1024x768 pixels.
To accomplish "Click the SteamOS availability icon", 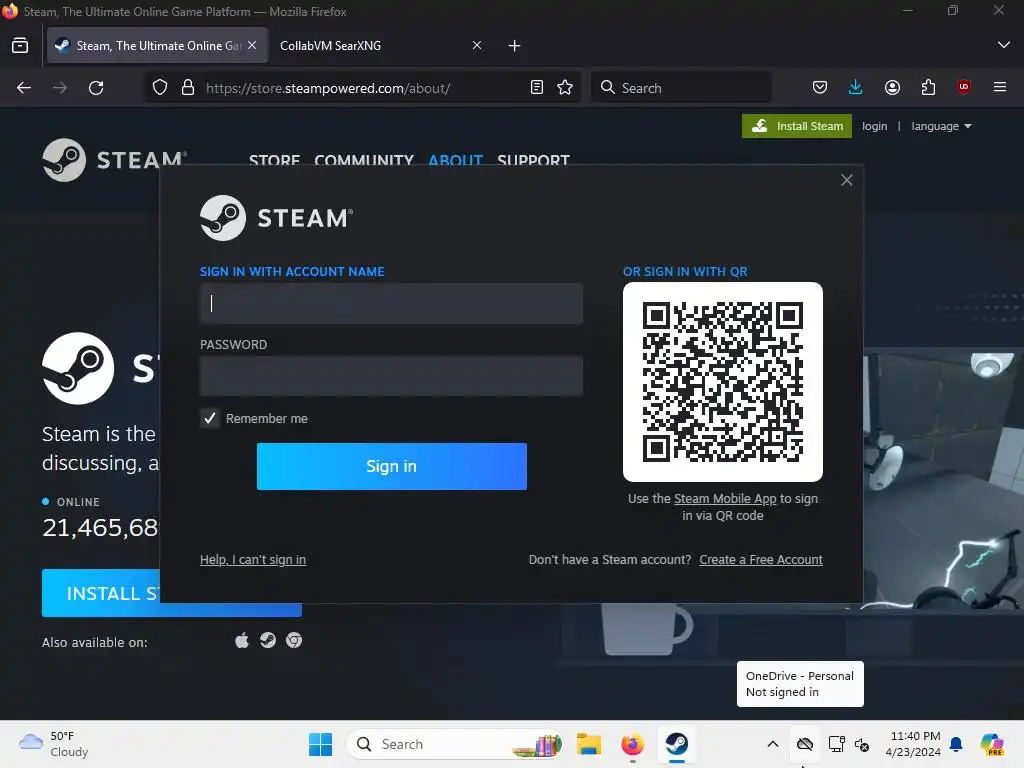I will [268, 640].
